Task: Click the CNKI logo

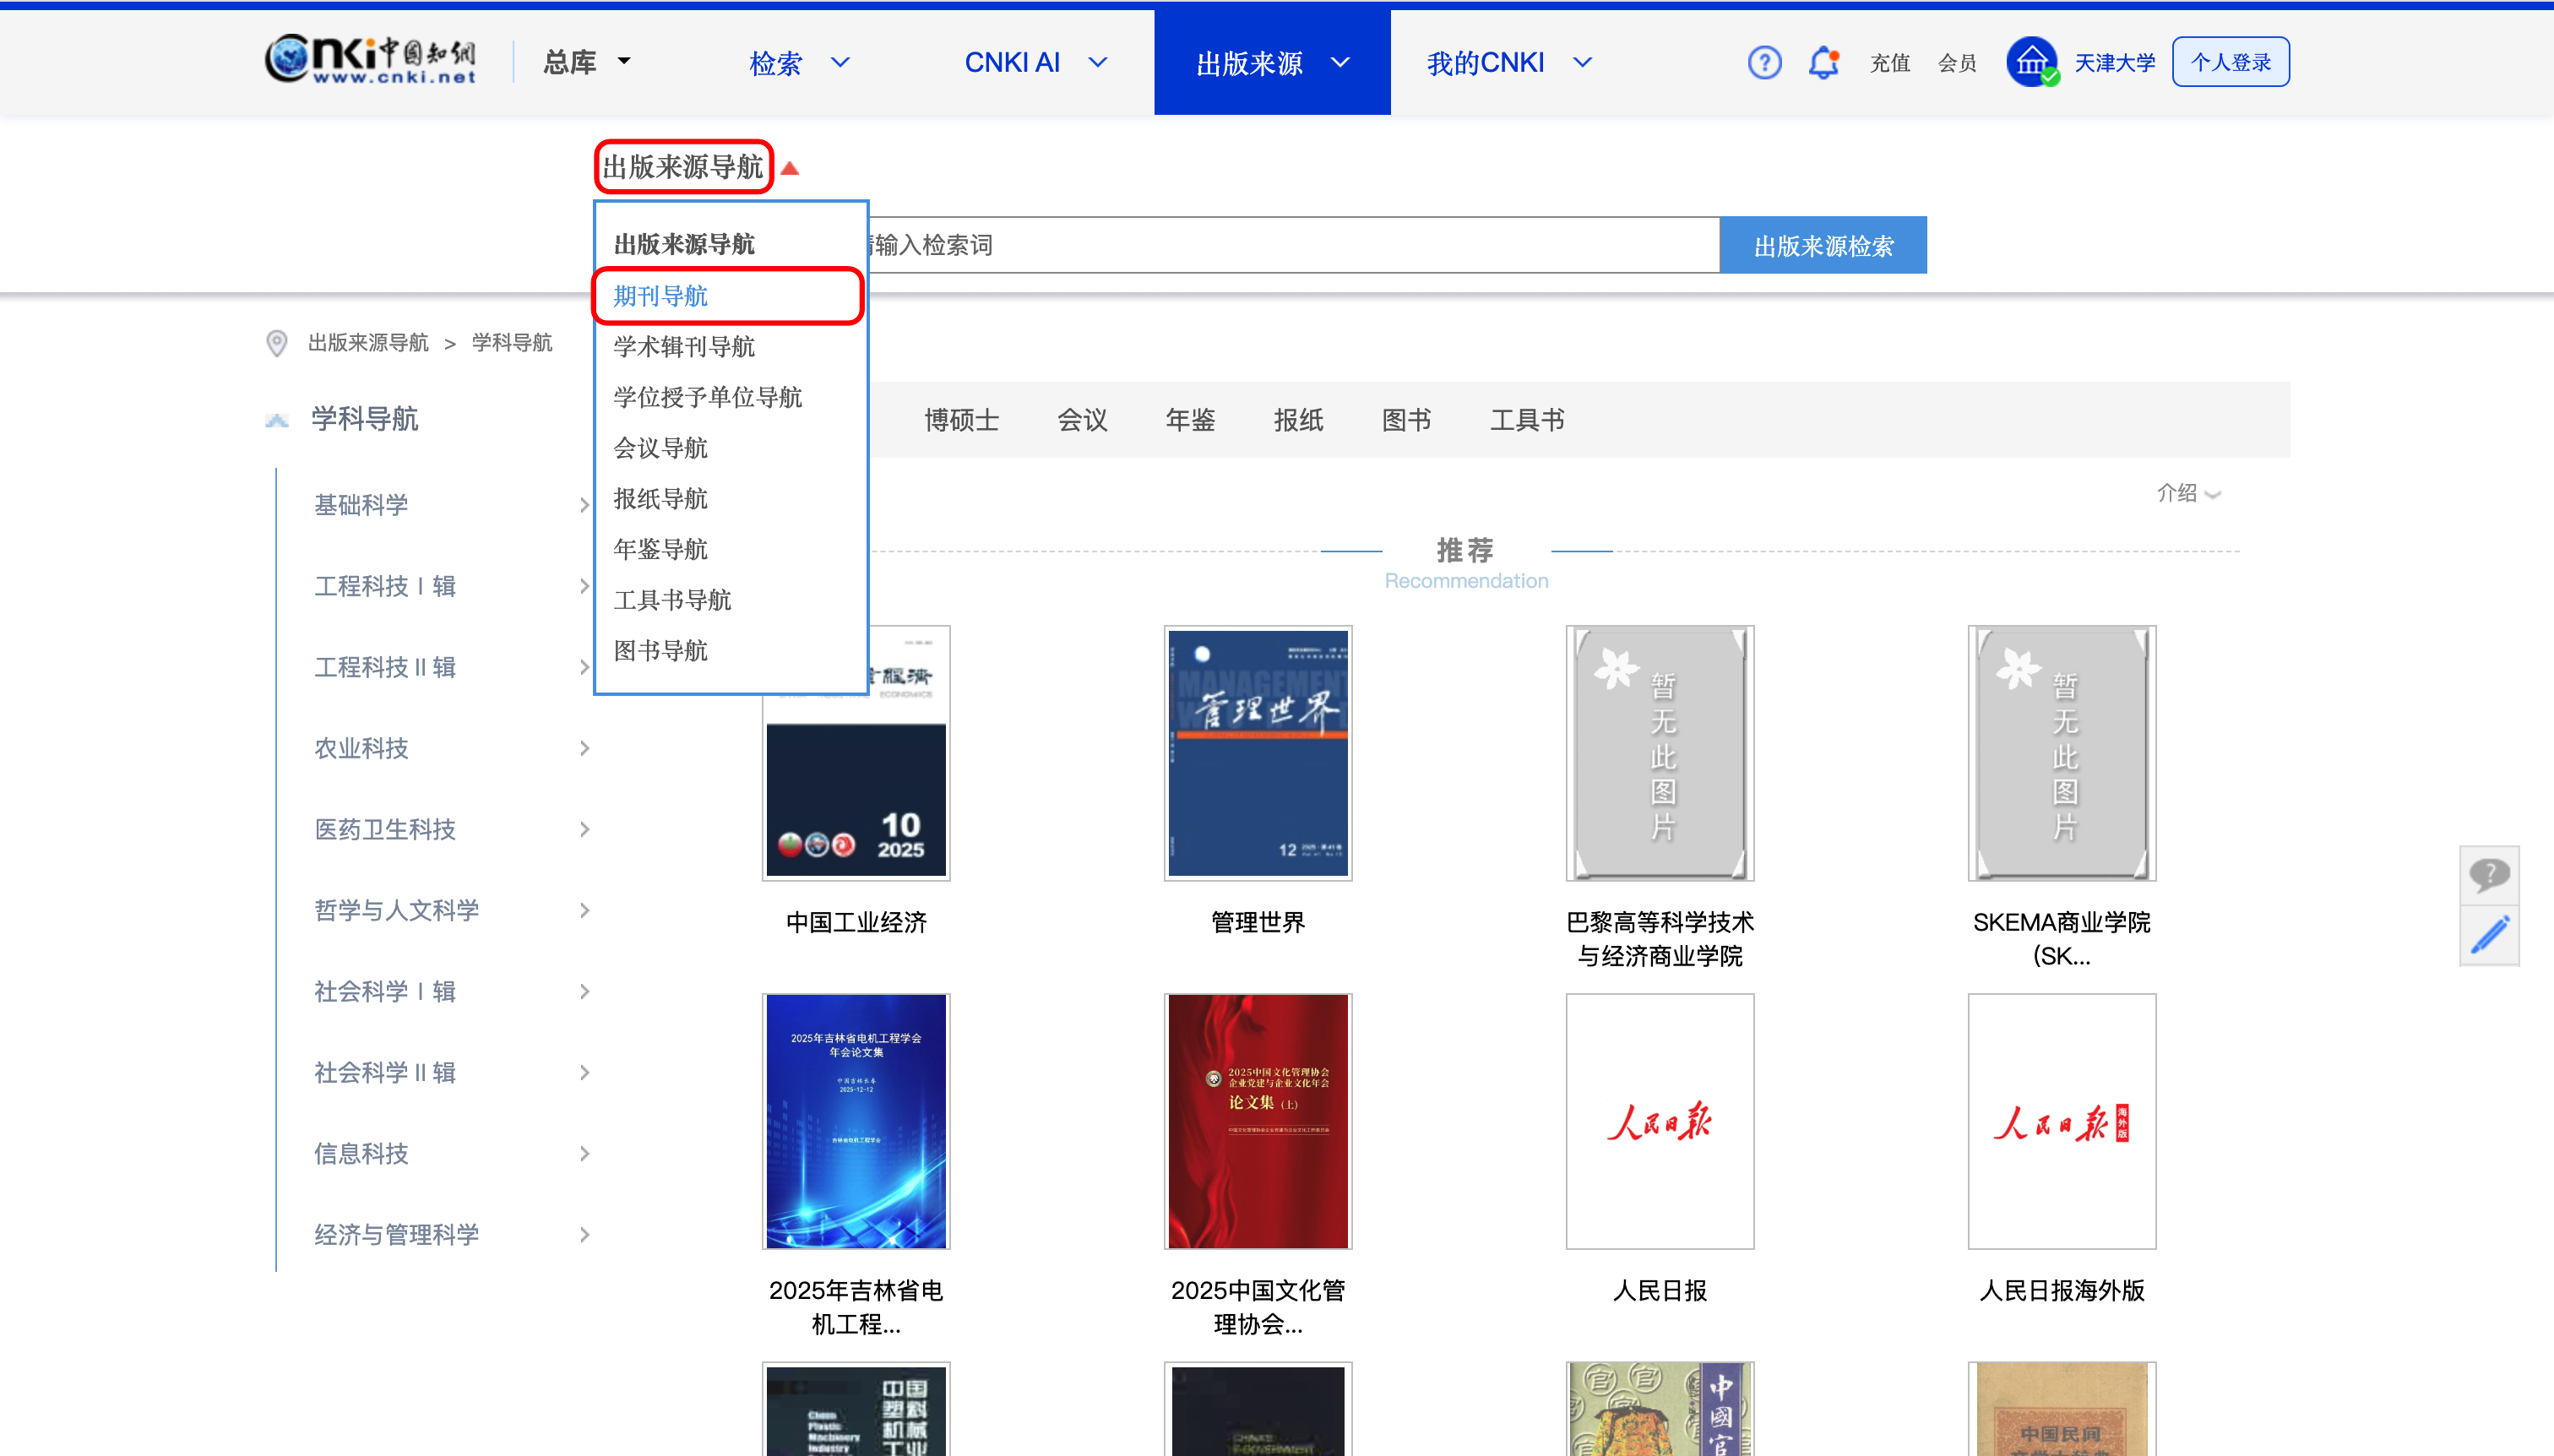Action: click(x=371, y=60)
